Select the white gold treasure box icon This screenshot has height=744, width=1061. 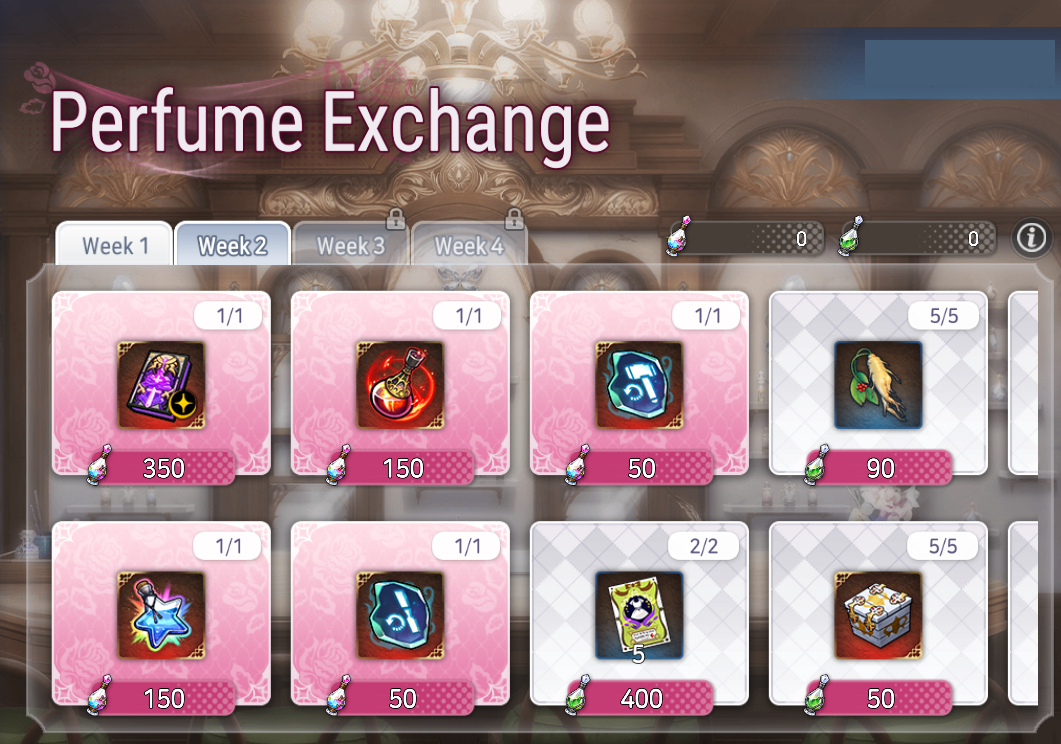click(x=878, y=615)
